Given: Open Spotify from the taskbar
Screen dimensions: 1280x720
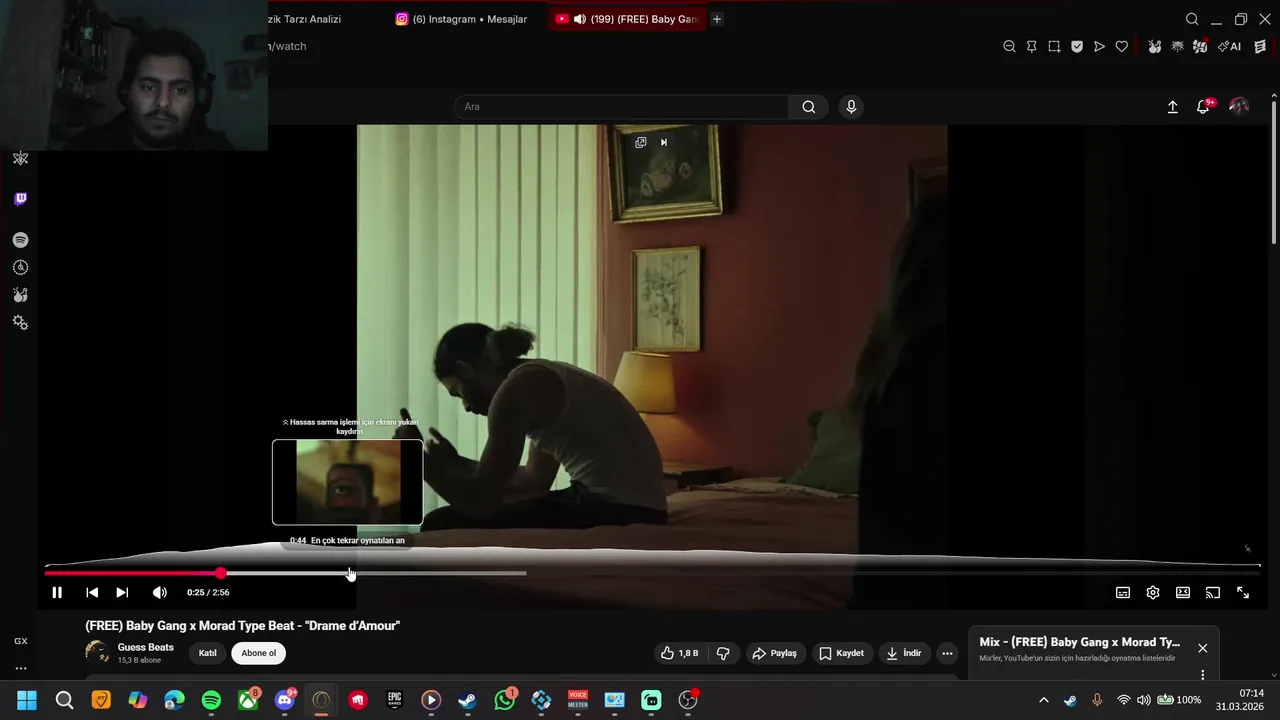Looking at the screenshot, I should tap(211, 700).
